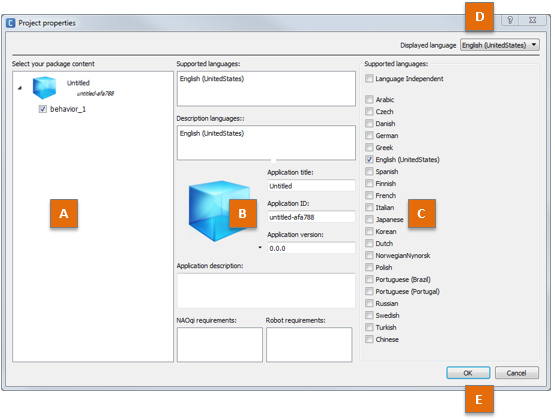Screen dimensions: 555x419
Task: Check the French language box
Action: click(x=369, y=195)
